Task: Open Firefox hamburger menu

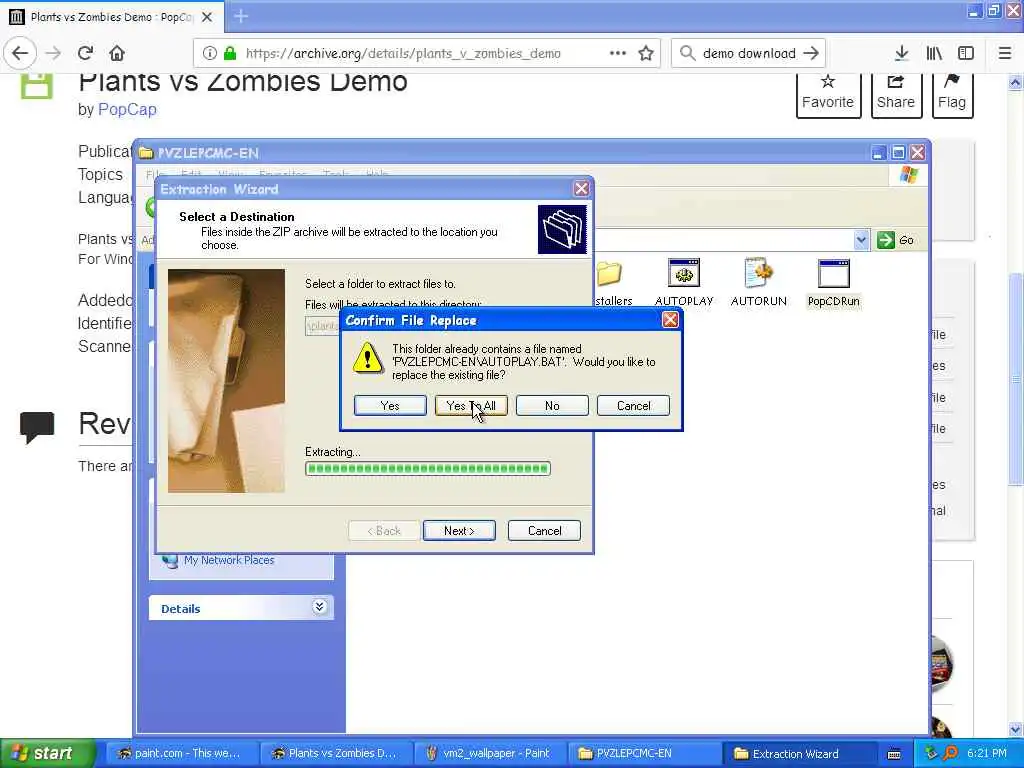Action: 1005,53
